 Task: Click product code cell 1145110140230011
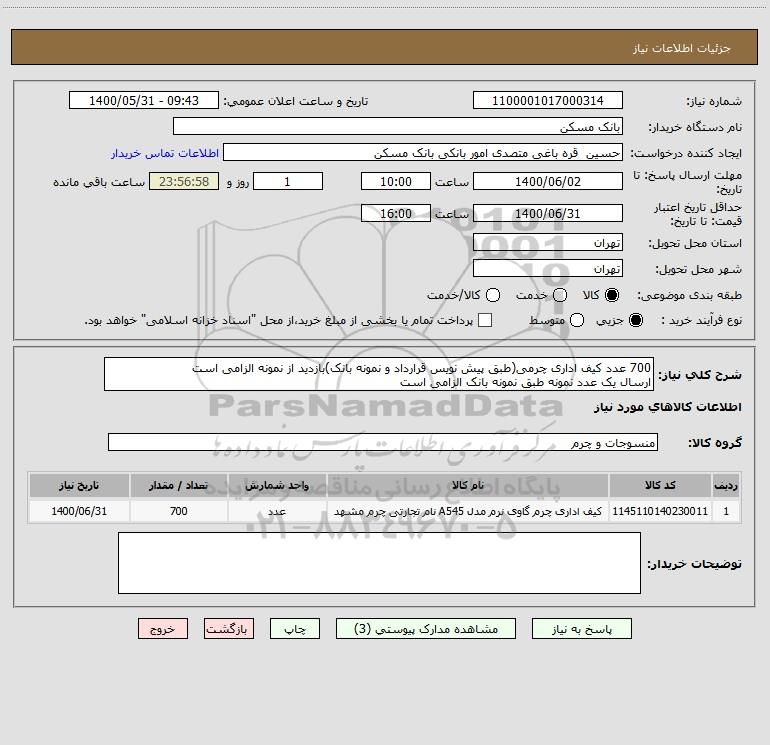660,511
